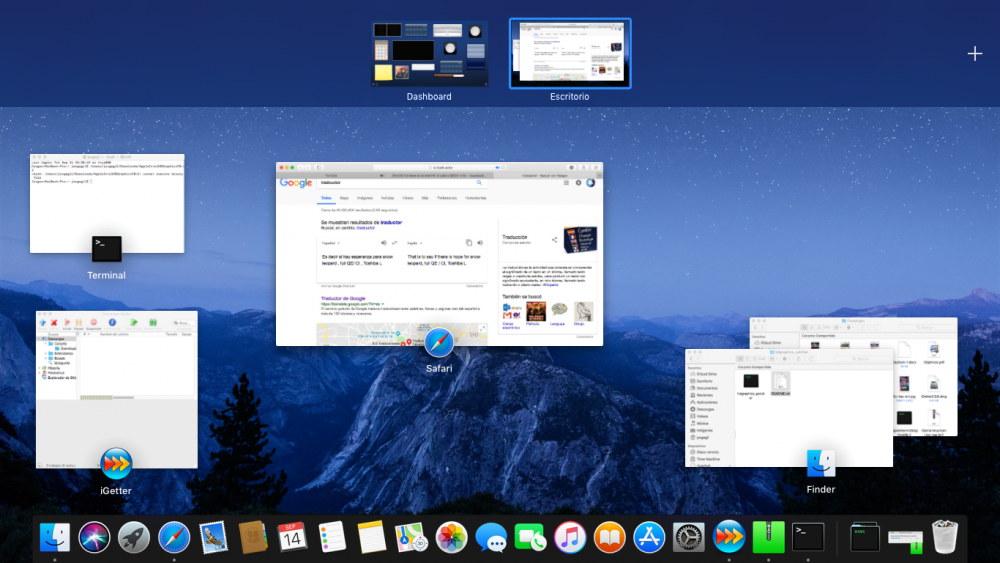This screenshot has height=563, width=1000.
Task: Click Terminal badge icon under Terminal window
Action: pos(107,249)
